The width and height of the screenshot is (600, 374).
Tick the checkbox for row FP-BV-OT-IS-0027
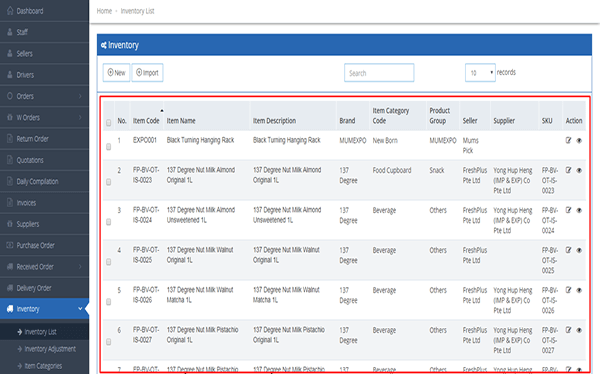109,342
